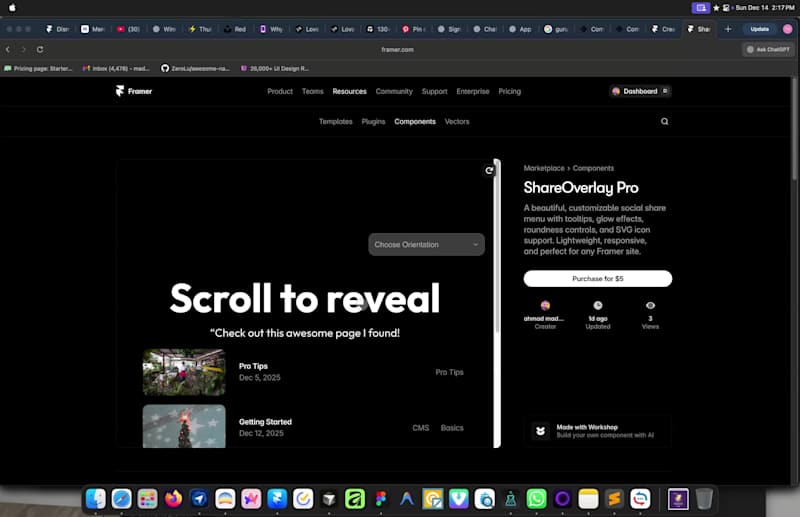Screen dimensions: 800x517
Task: Click the Made with Workshop banner
Action: pyautogui.click(x=597, y=431)
